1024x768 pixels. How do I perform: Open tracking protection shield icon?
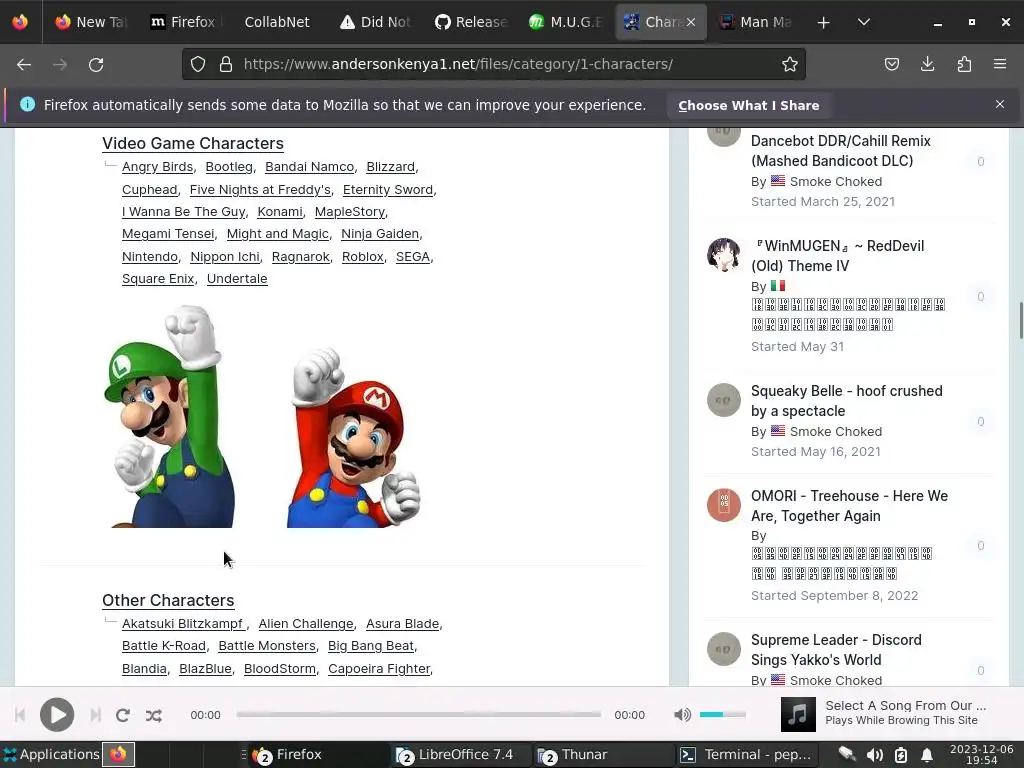(198, 64)
